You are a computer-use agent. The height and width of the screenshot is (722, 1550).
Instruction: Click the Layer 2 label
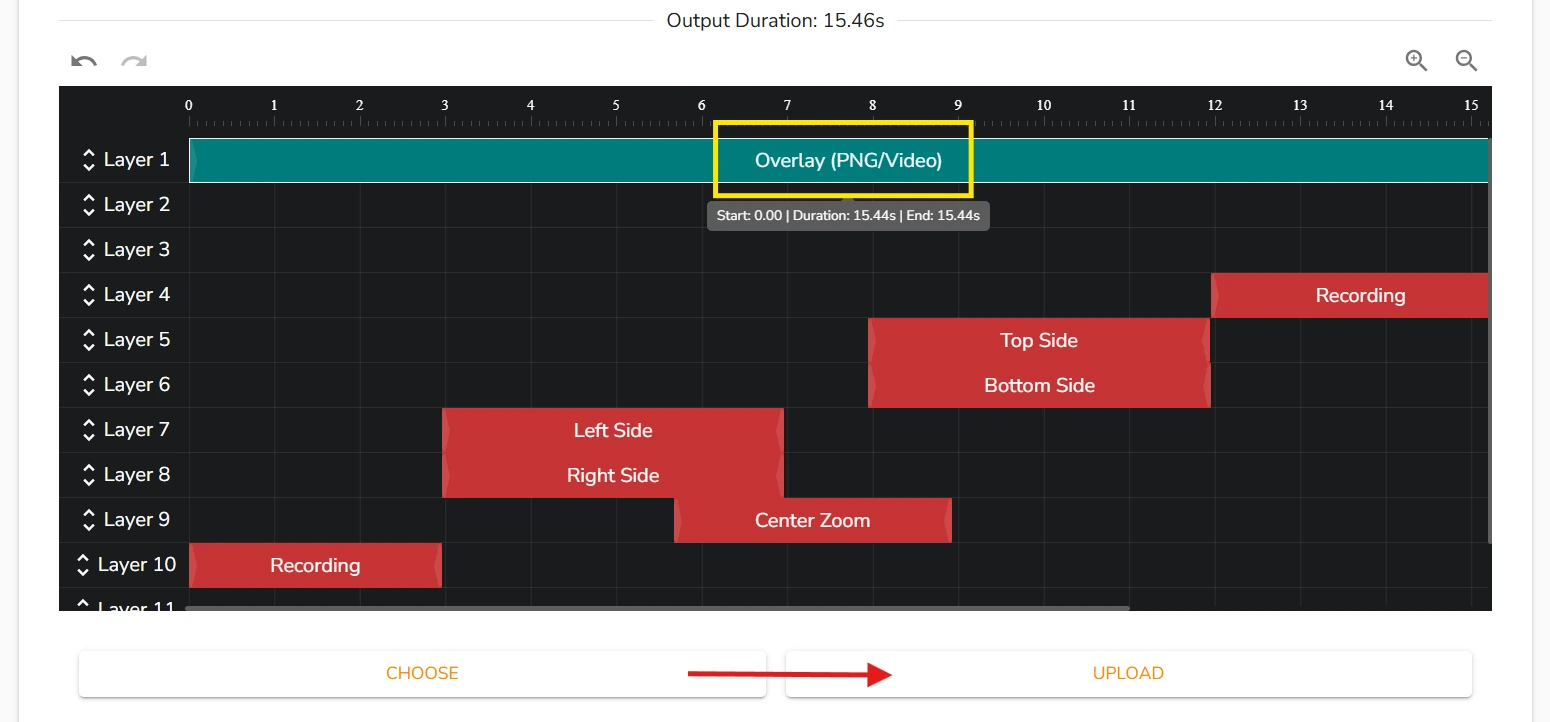[x=137, y=205]
